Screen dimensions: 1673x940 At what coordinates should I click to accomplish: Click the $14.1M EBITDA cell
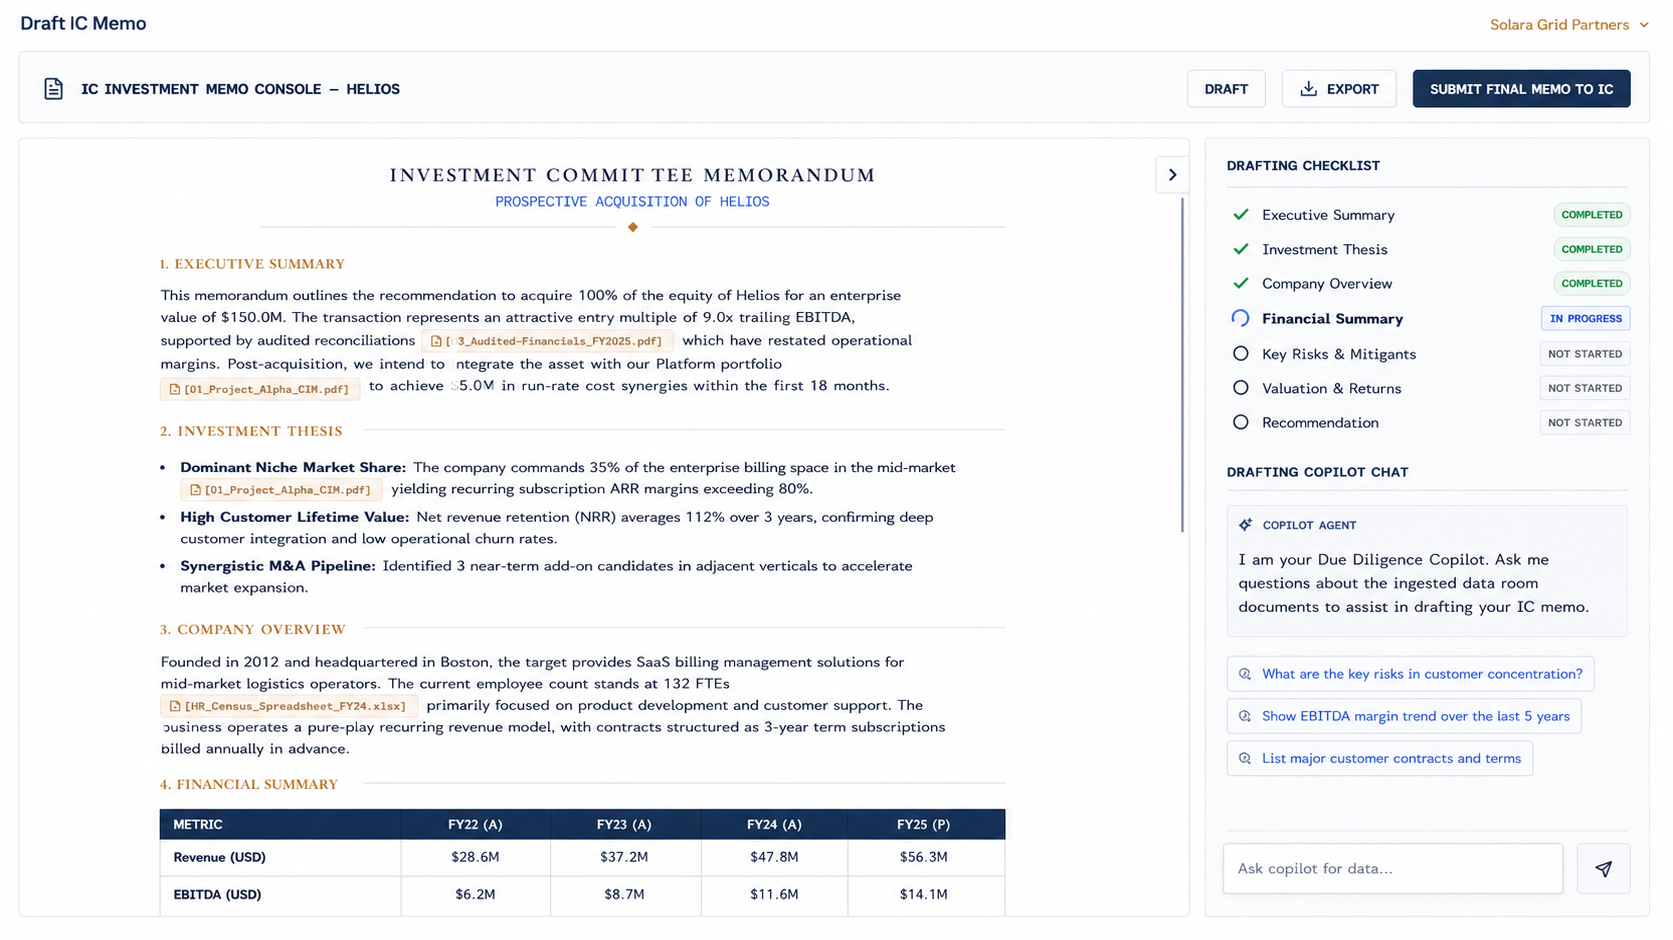click(x=923, y=894)
